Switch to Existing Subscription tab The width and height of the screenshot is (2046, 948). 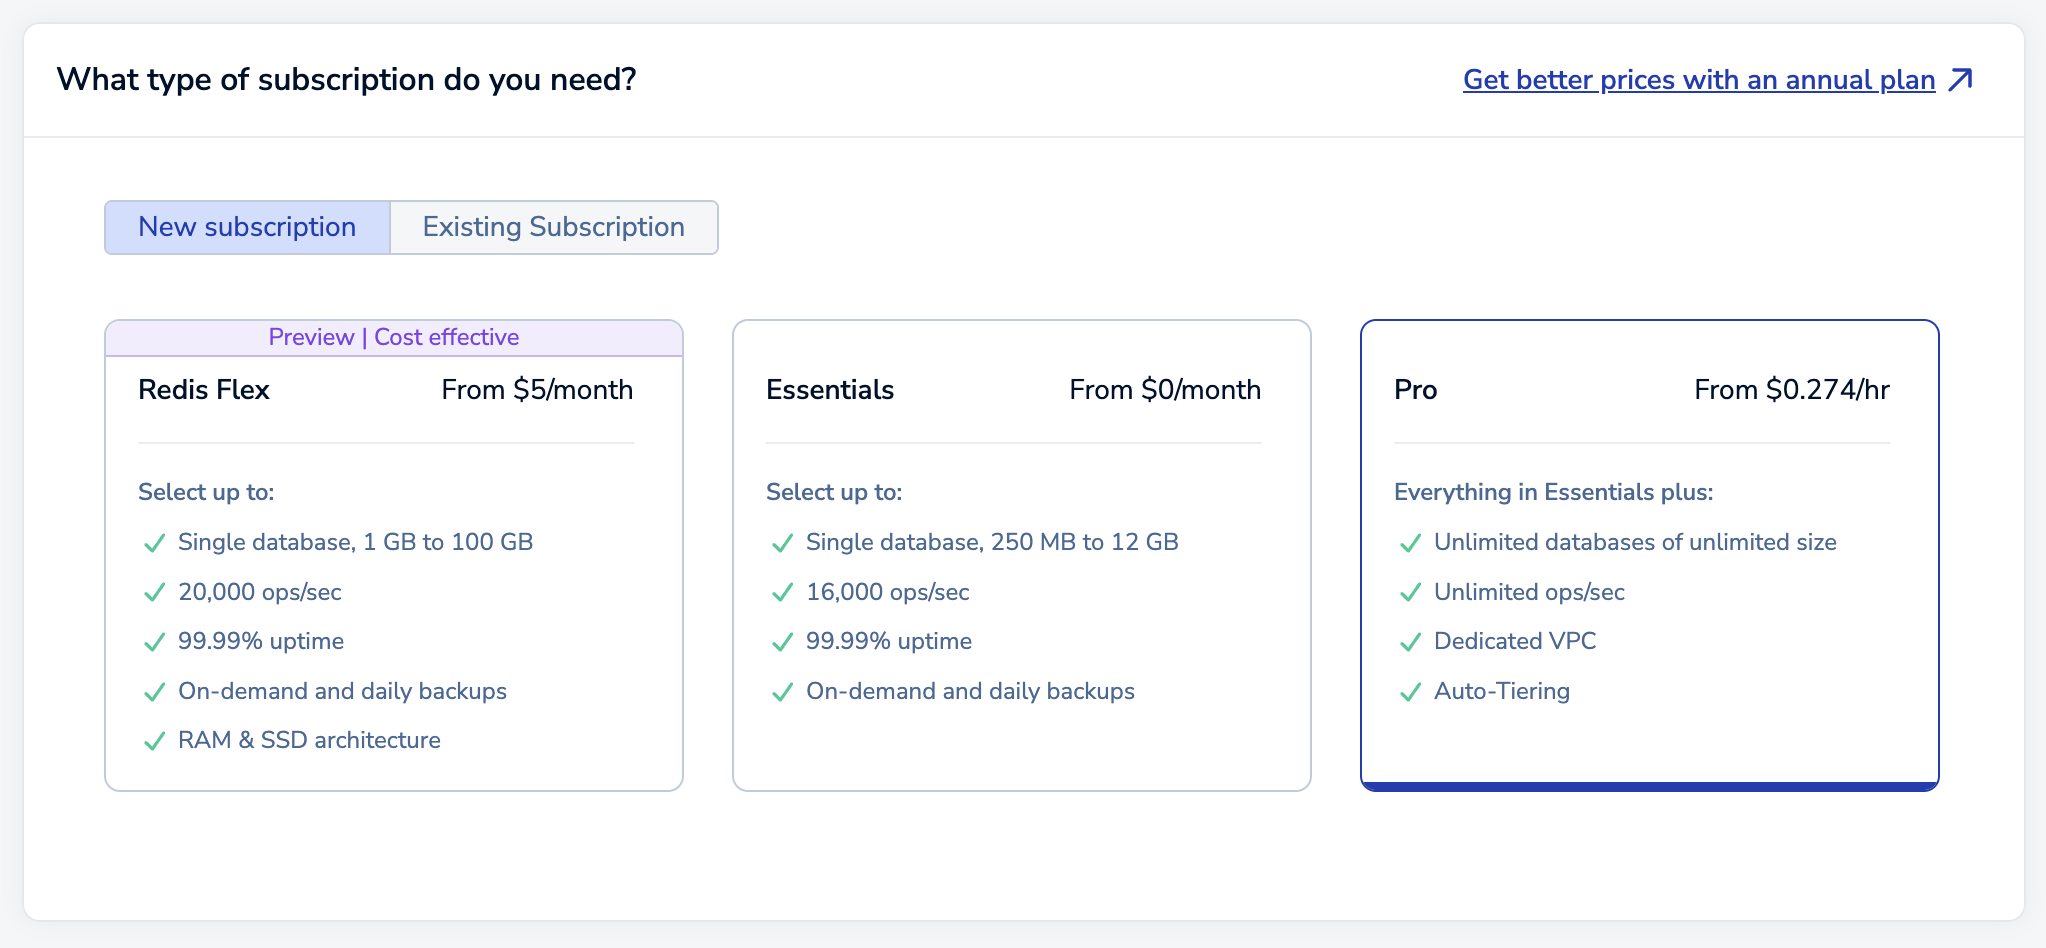(x=554, y=227)
